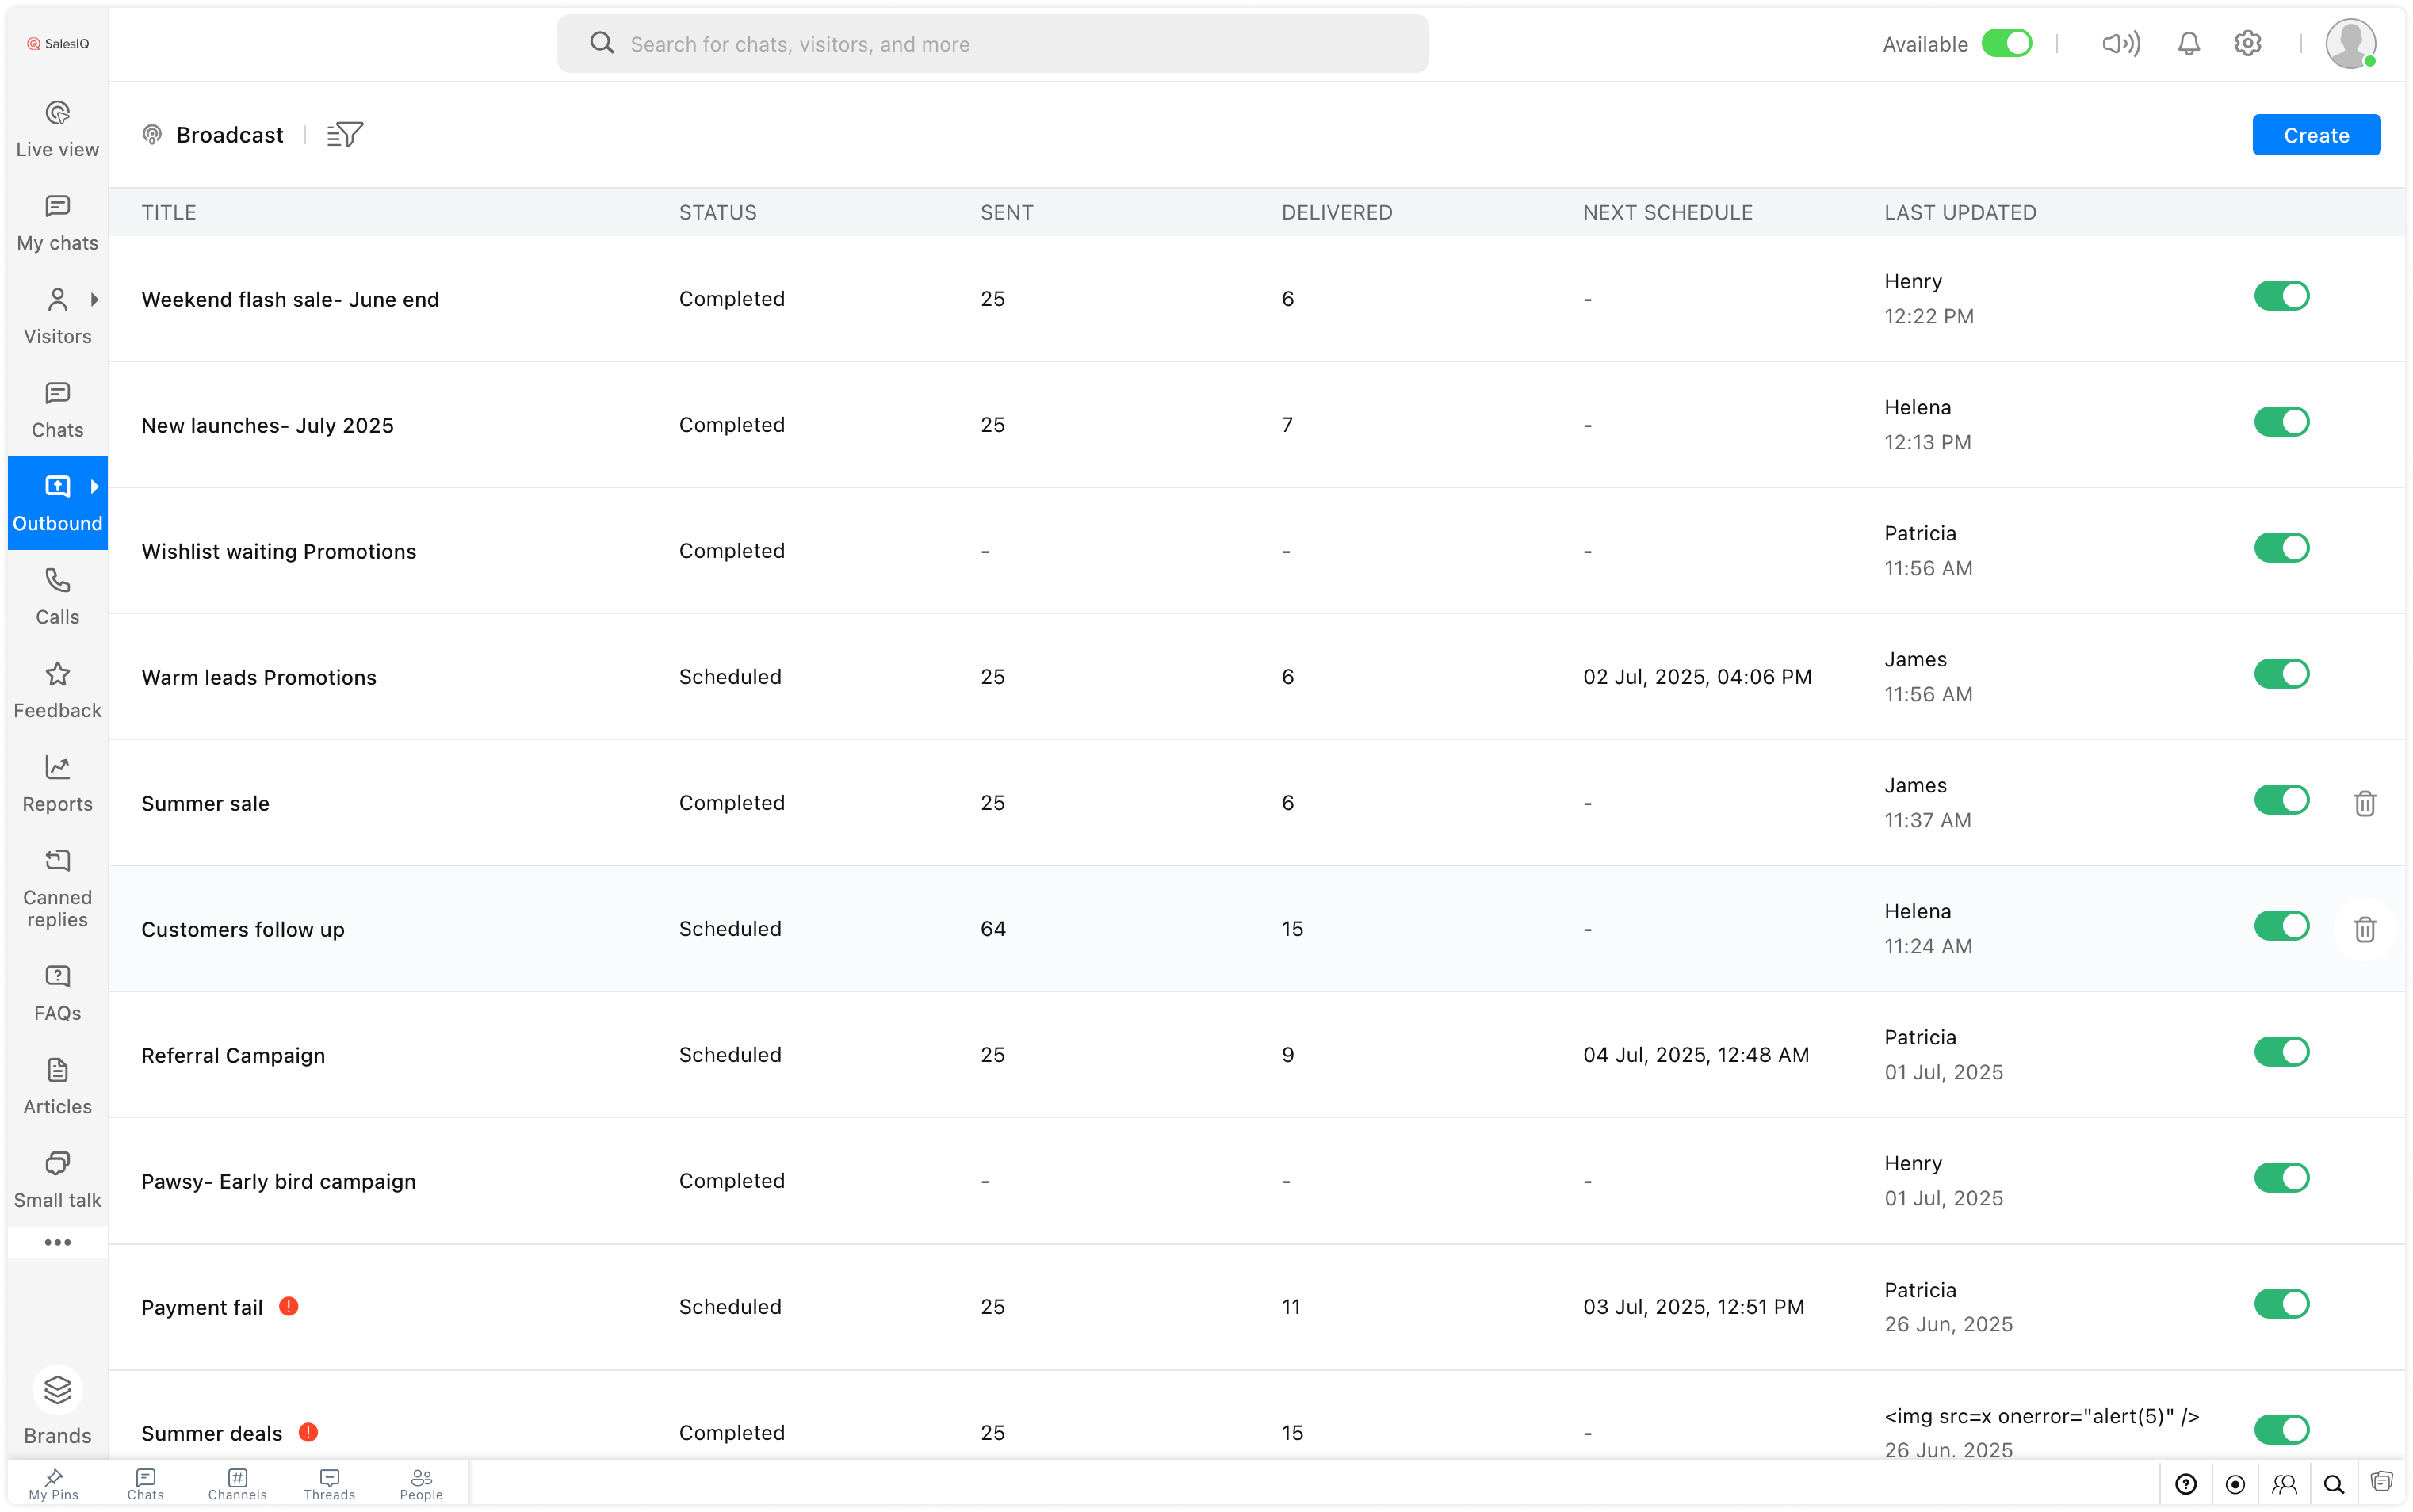Expand the Visitors submenu arrow
This screenshot has width=2413, height=1512.
click(x=95, y=299)
